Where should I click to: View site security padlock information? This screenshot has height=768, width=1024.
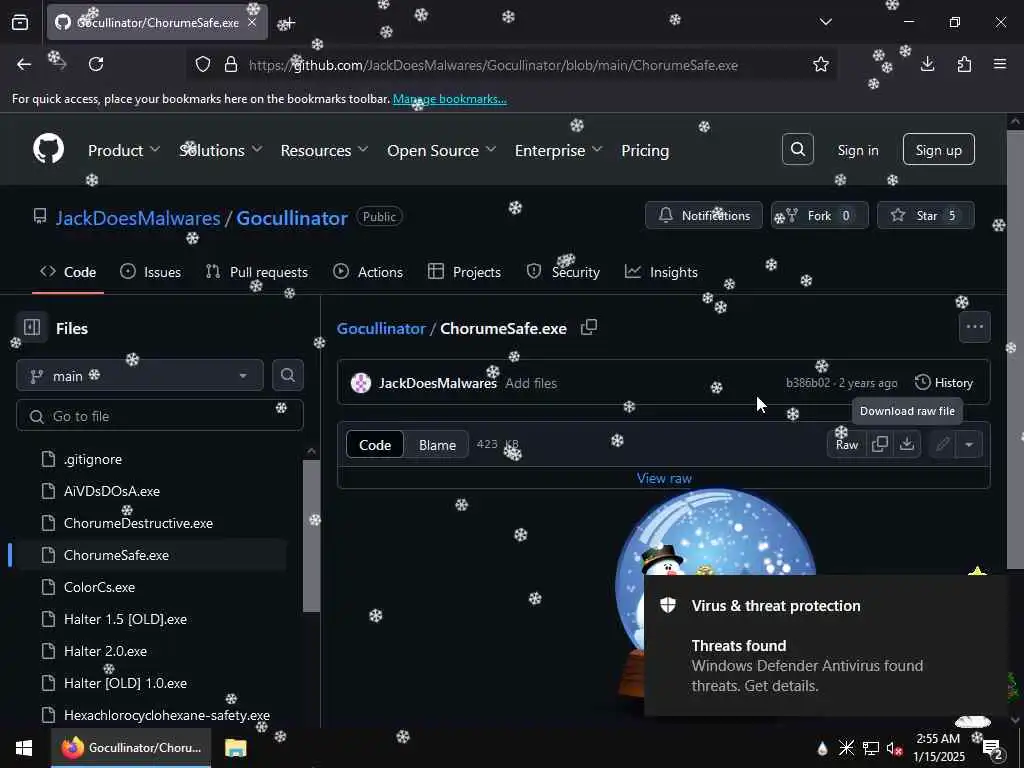tap(231, 64)
